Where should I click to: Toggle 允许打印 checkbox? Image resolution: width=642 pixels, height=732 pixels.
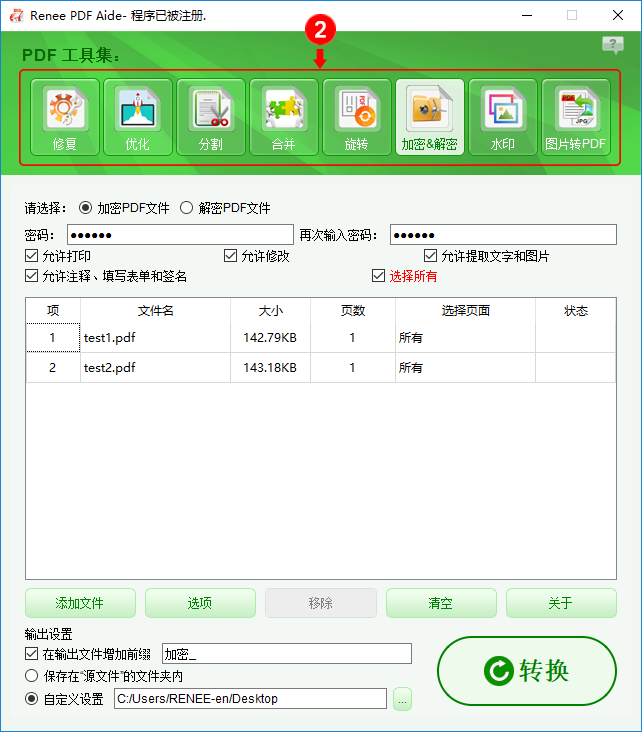pyautogui.click(x=31, y=256)
